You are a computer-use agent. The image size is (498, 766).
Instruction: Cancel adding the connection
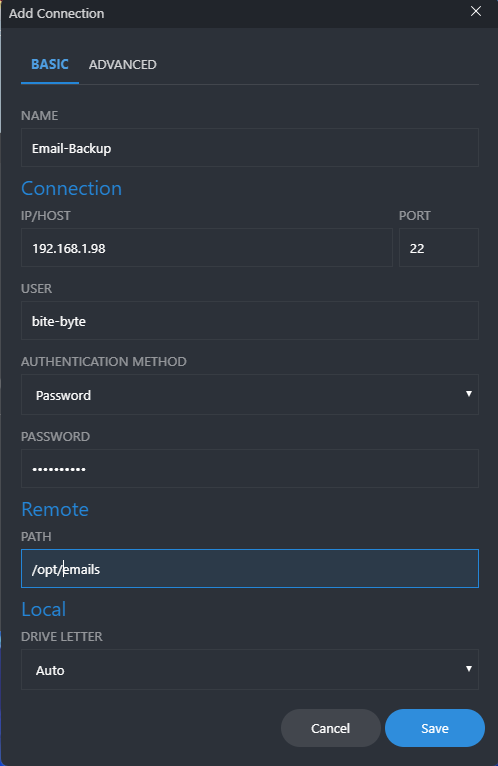[x=331, y=728]
